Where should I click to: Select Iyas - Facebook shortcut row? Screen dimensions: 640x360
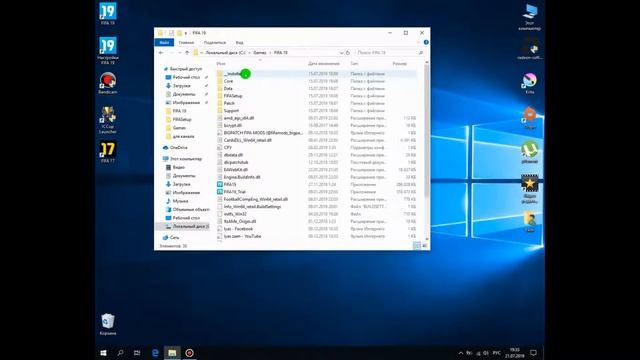pos(316,229)
